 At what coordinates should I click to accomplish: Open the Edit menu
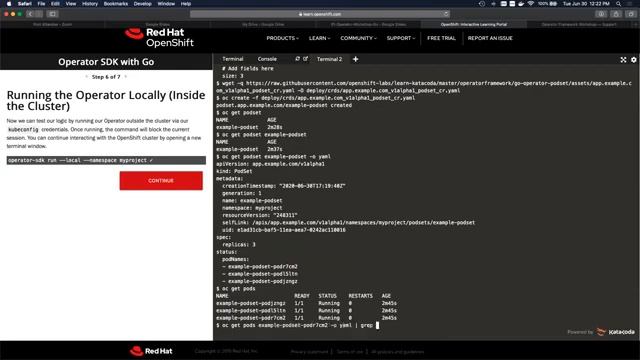(x=55, y=4)
